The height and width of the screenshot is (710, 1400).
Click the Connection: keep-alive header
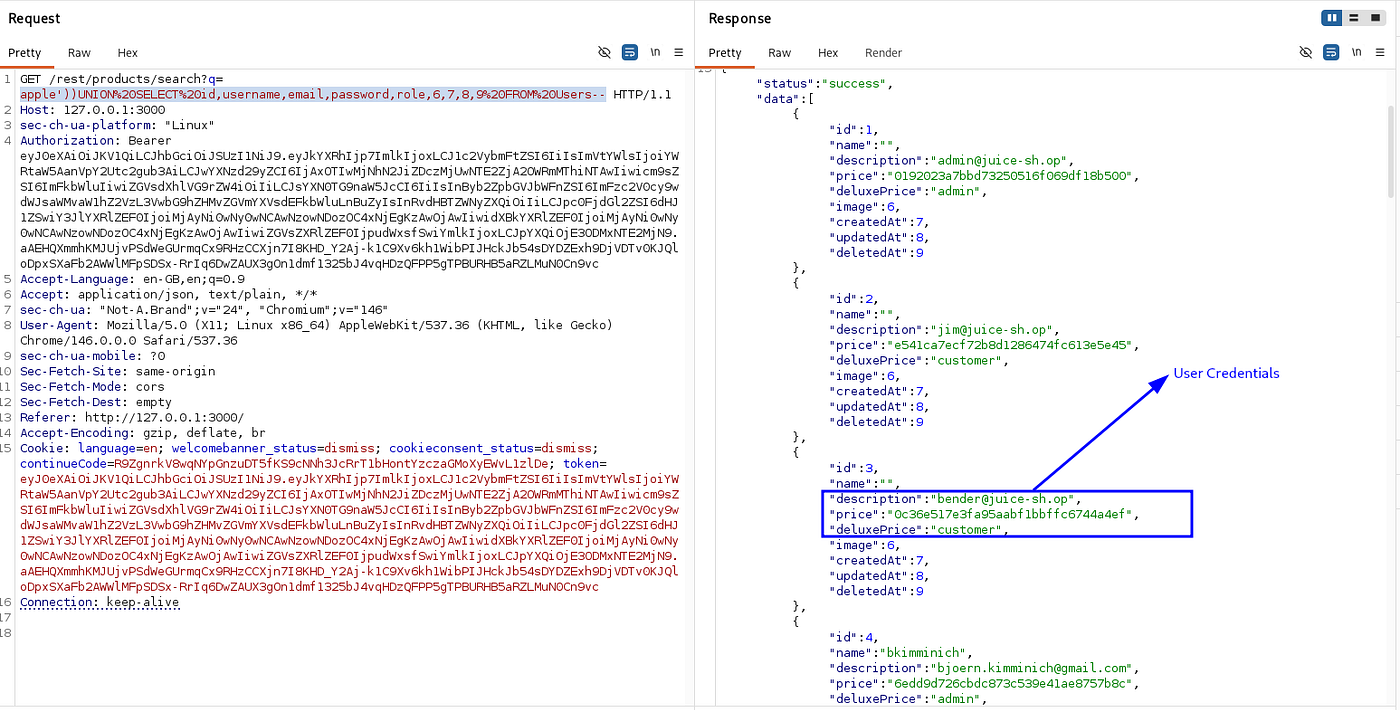[100, 602]
